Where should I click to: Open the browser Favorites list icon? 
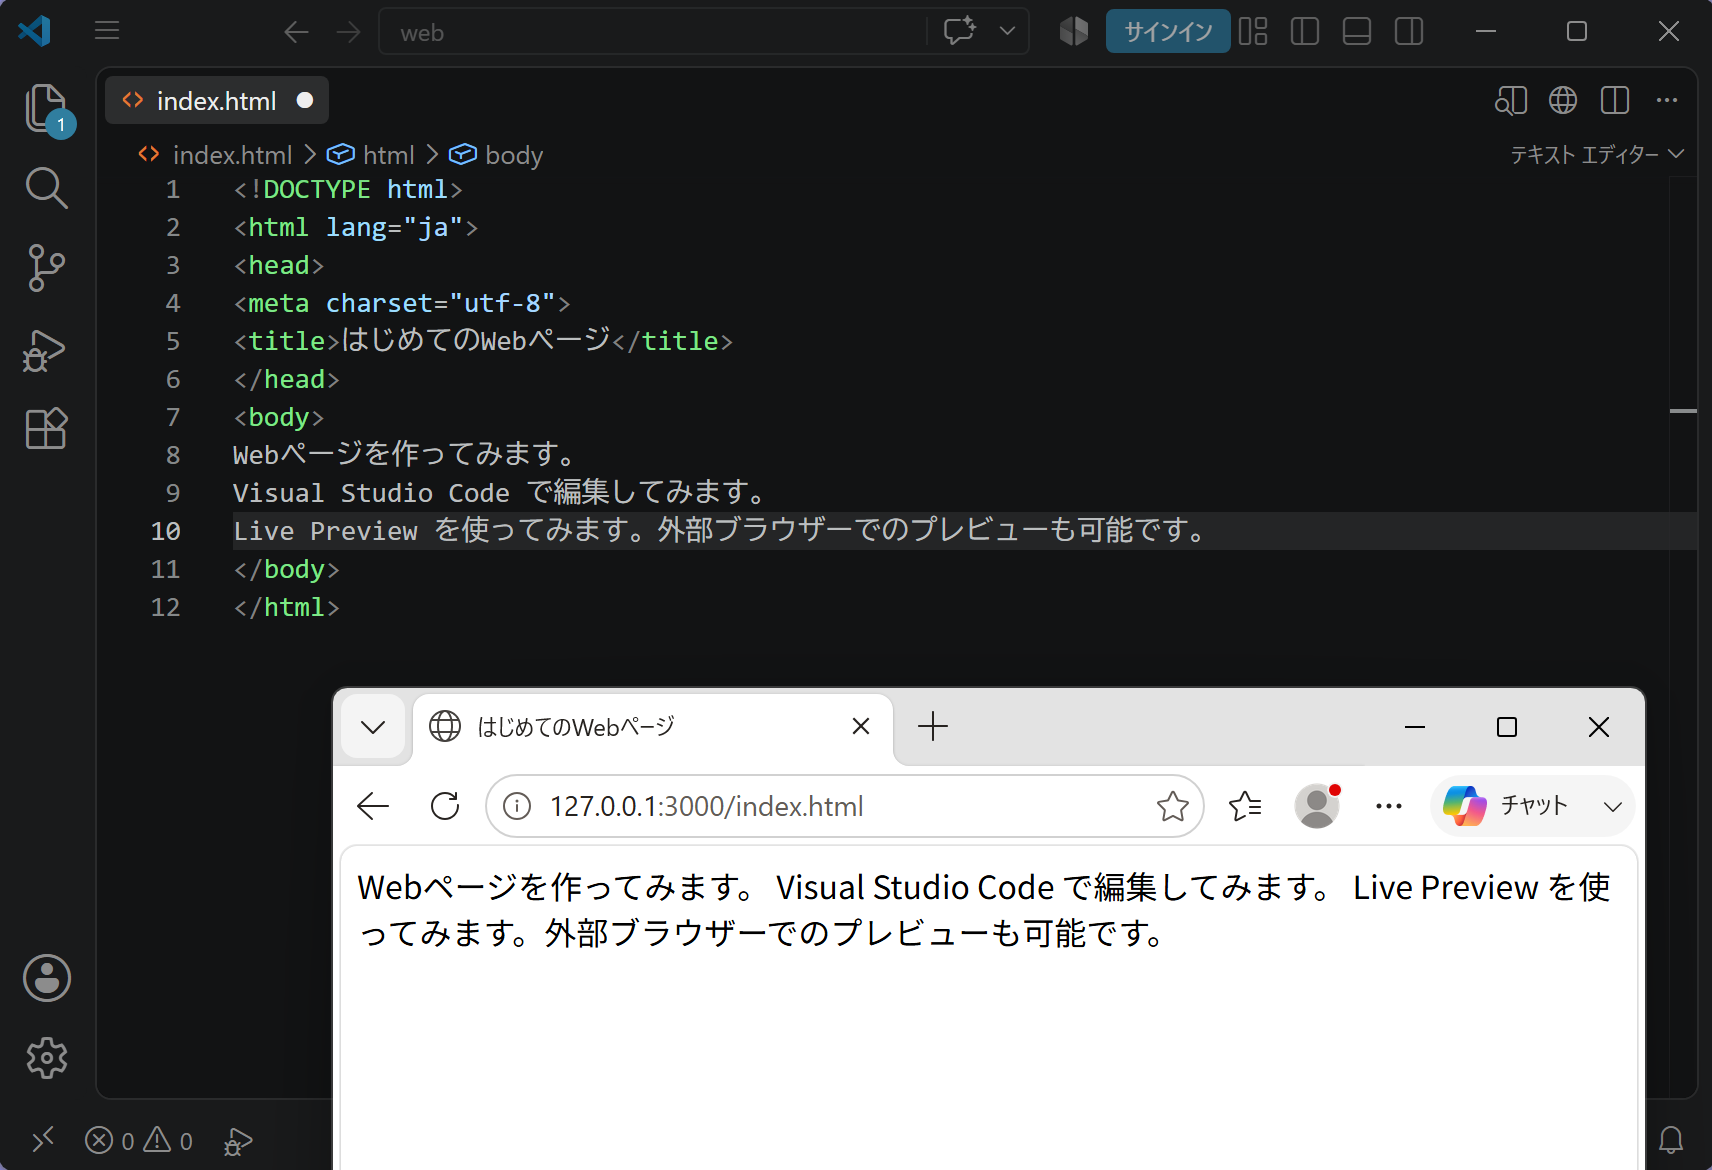click(x=1245, y=806)
